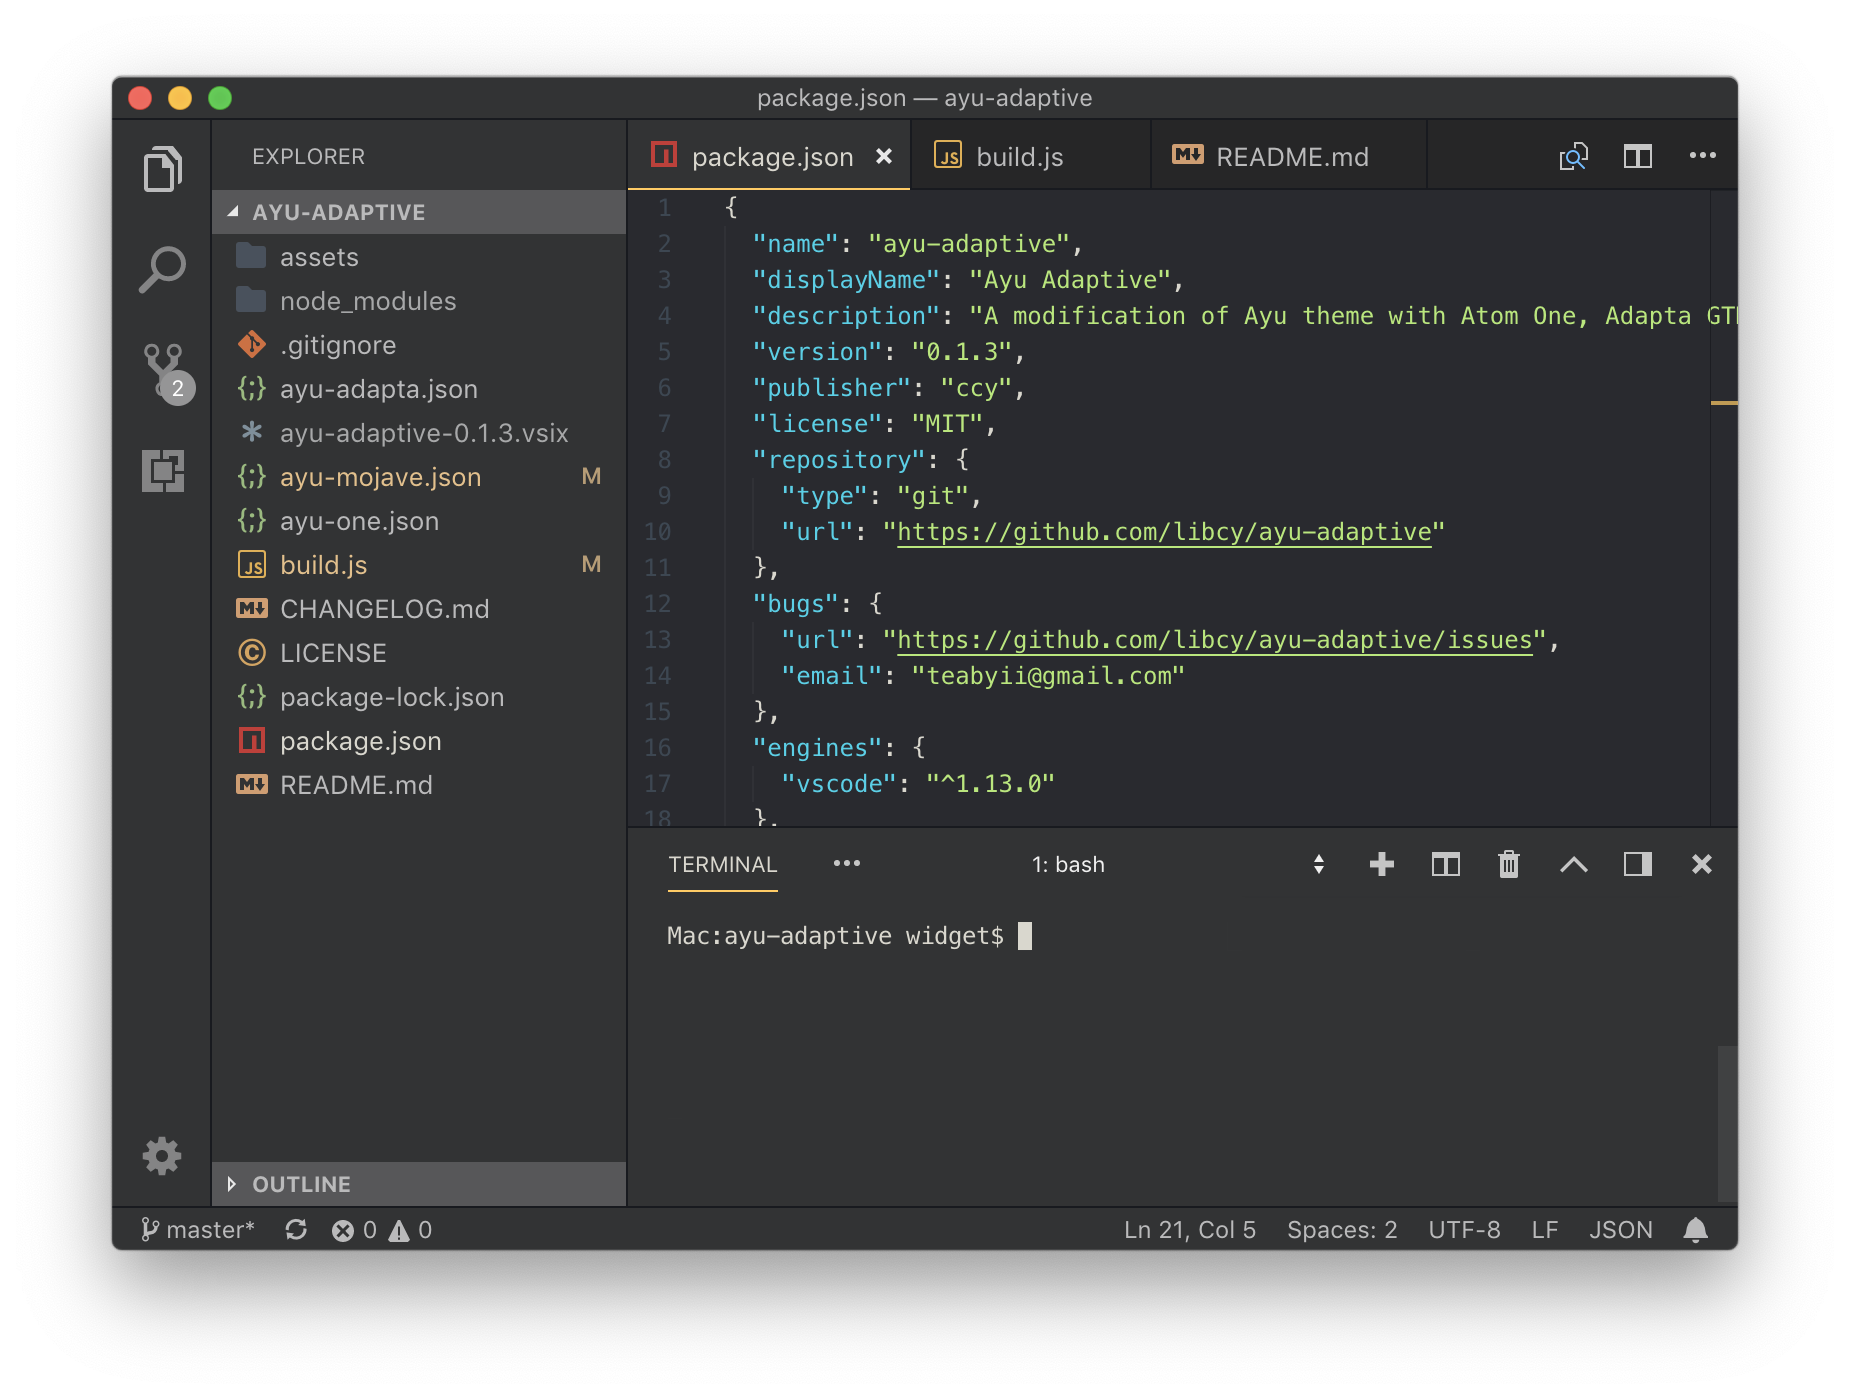Maximize the terminal panel with the chevron
Screen dimensions: 1850x1398
[x=1573, y=864]
